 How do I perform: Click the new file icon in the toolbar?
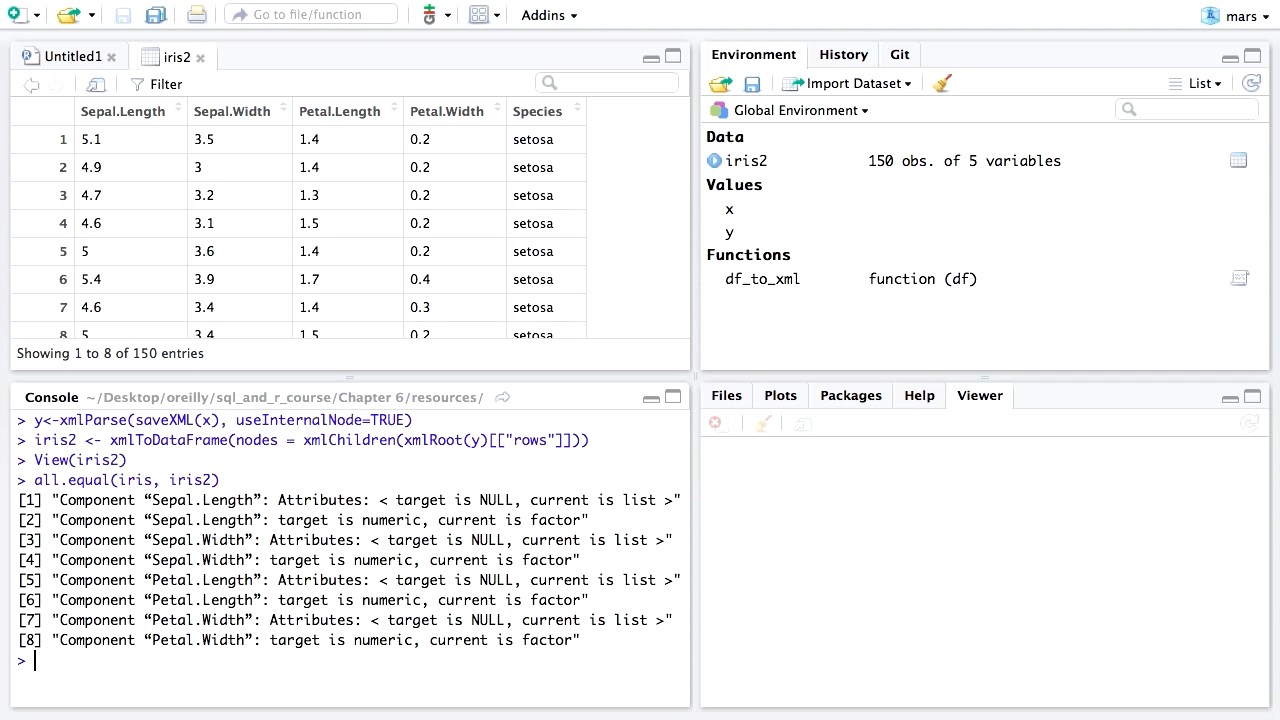coord(17,15)
